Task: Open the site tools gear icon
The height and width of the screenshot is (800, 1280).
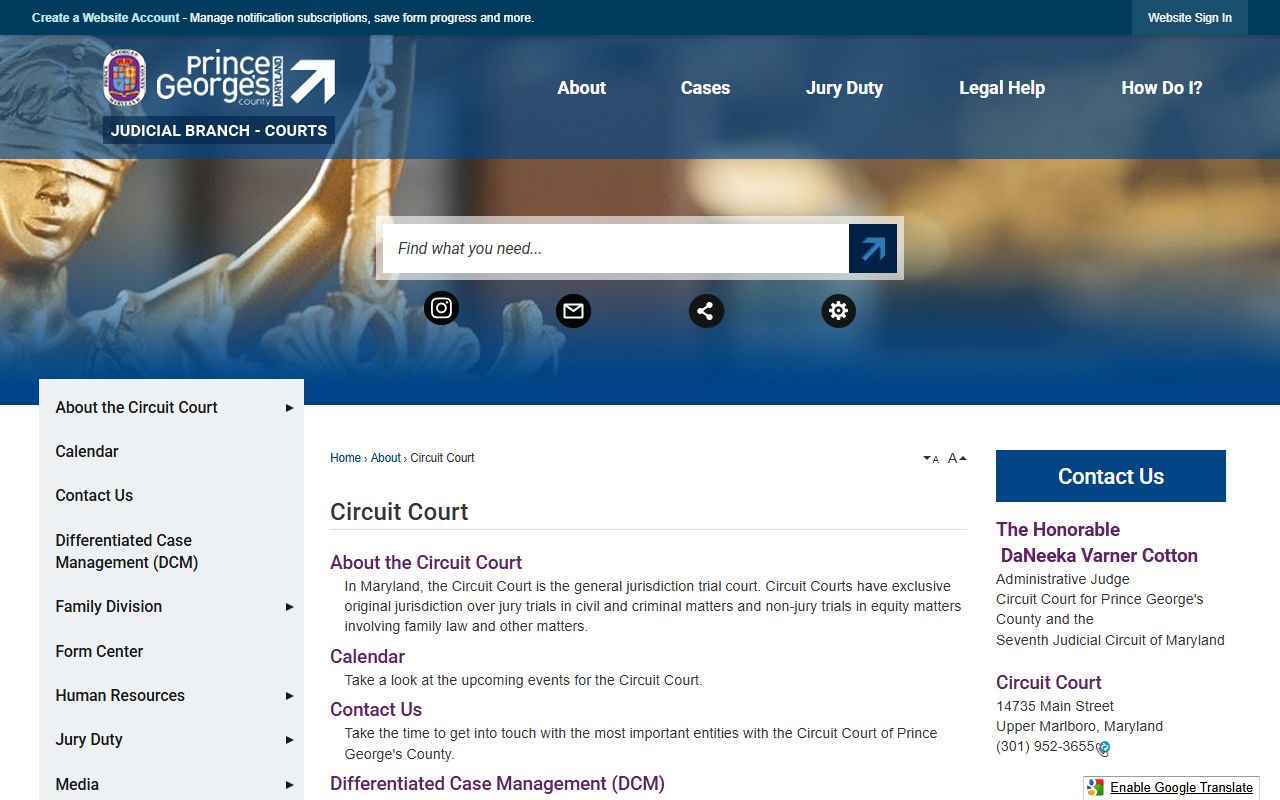Action: 838,311
